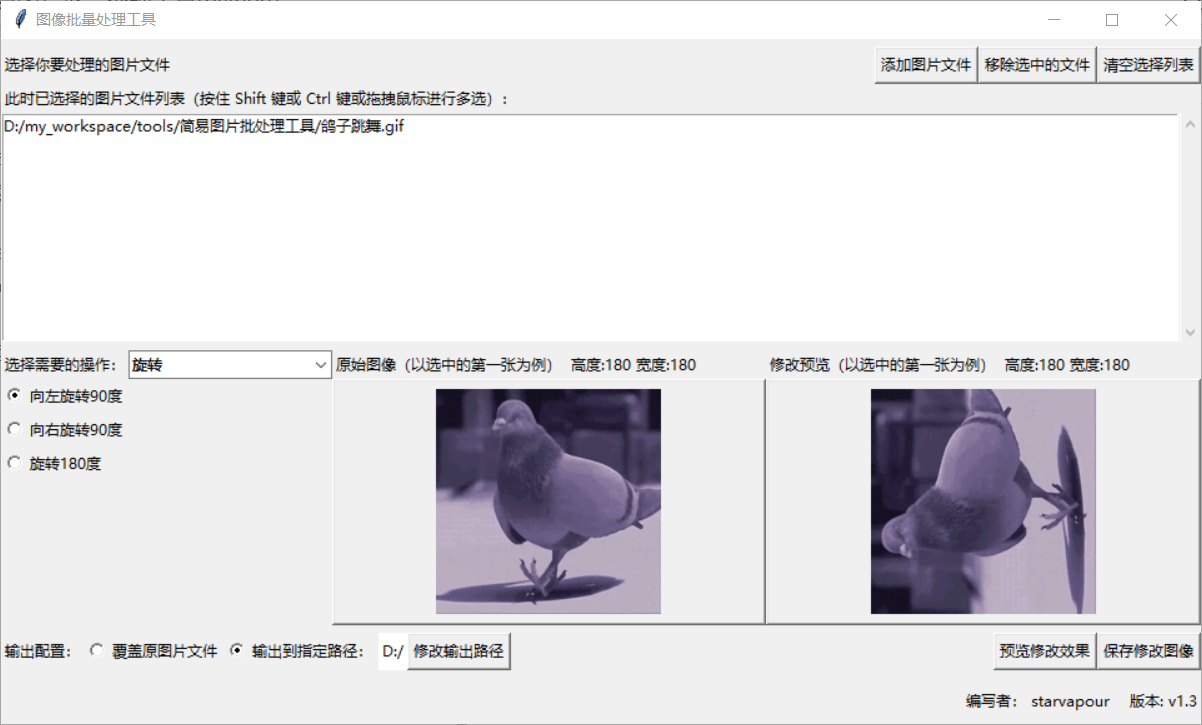
Task: Click the 清空选择列表 button
Action: click(1148, 64)
